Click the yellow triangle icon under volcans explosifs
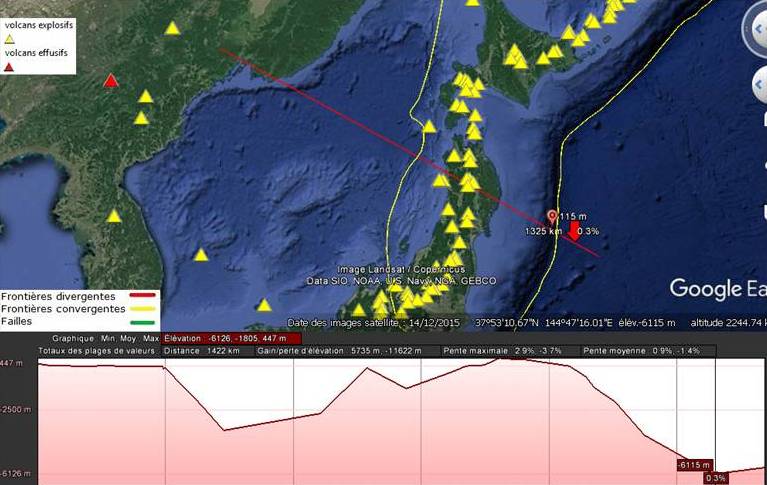767x485 pixels. coord(10,38)
